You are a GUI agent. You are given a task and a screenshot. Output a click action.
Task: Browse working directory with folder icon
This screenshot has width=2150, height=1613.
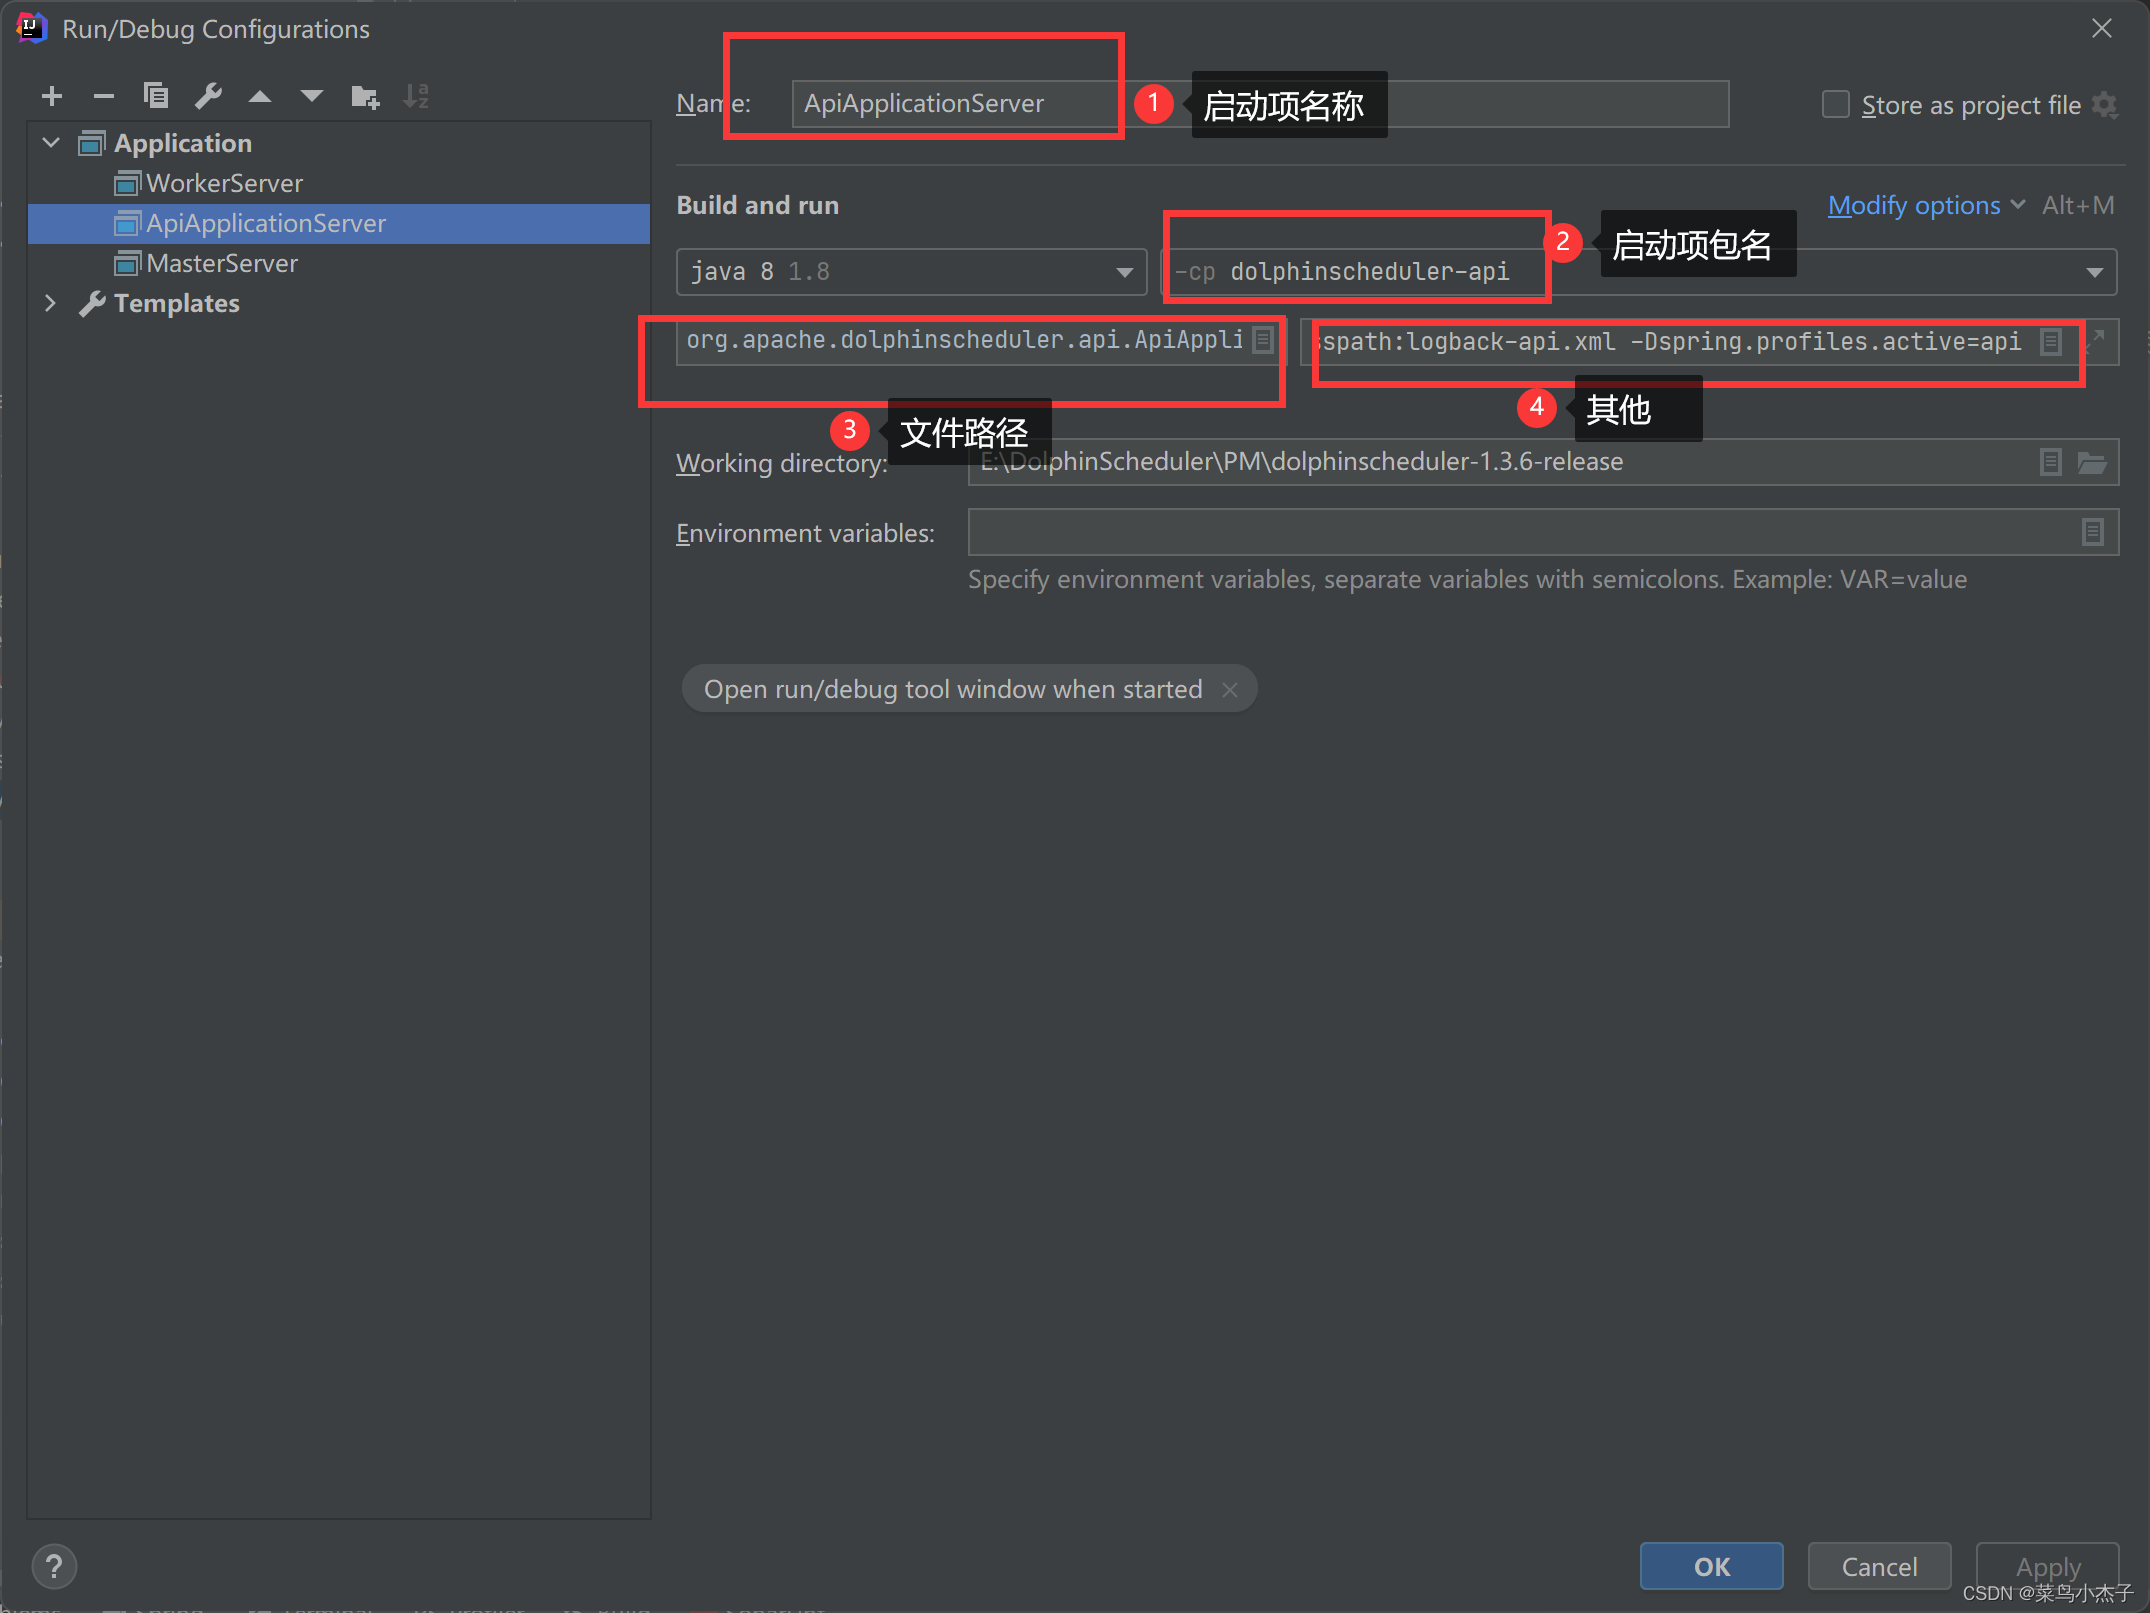pyautogui.click(x=2092, y=462)
